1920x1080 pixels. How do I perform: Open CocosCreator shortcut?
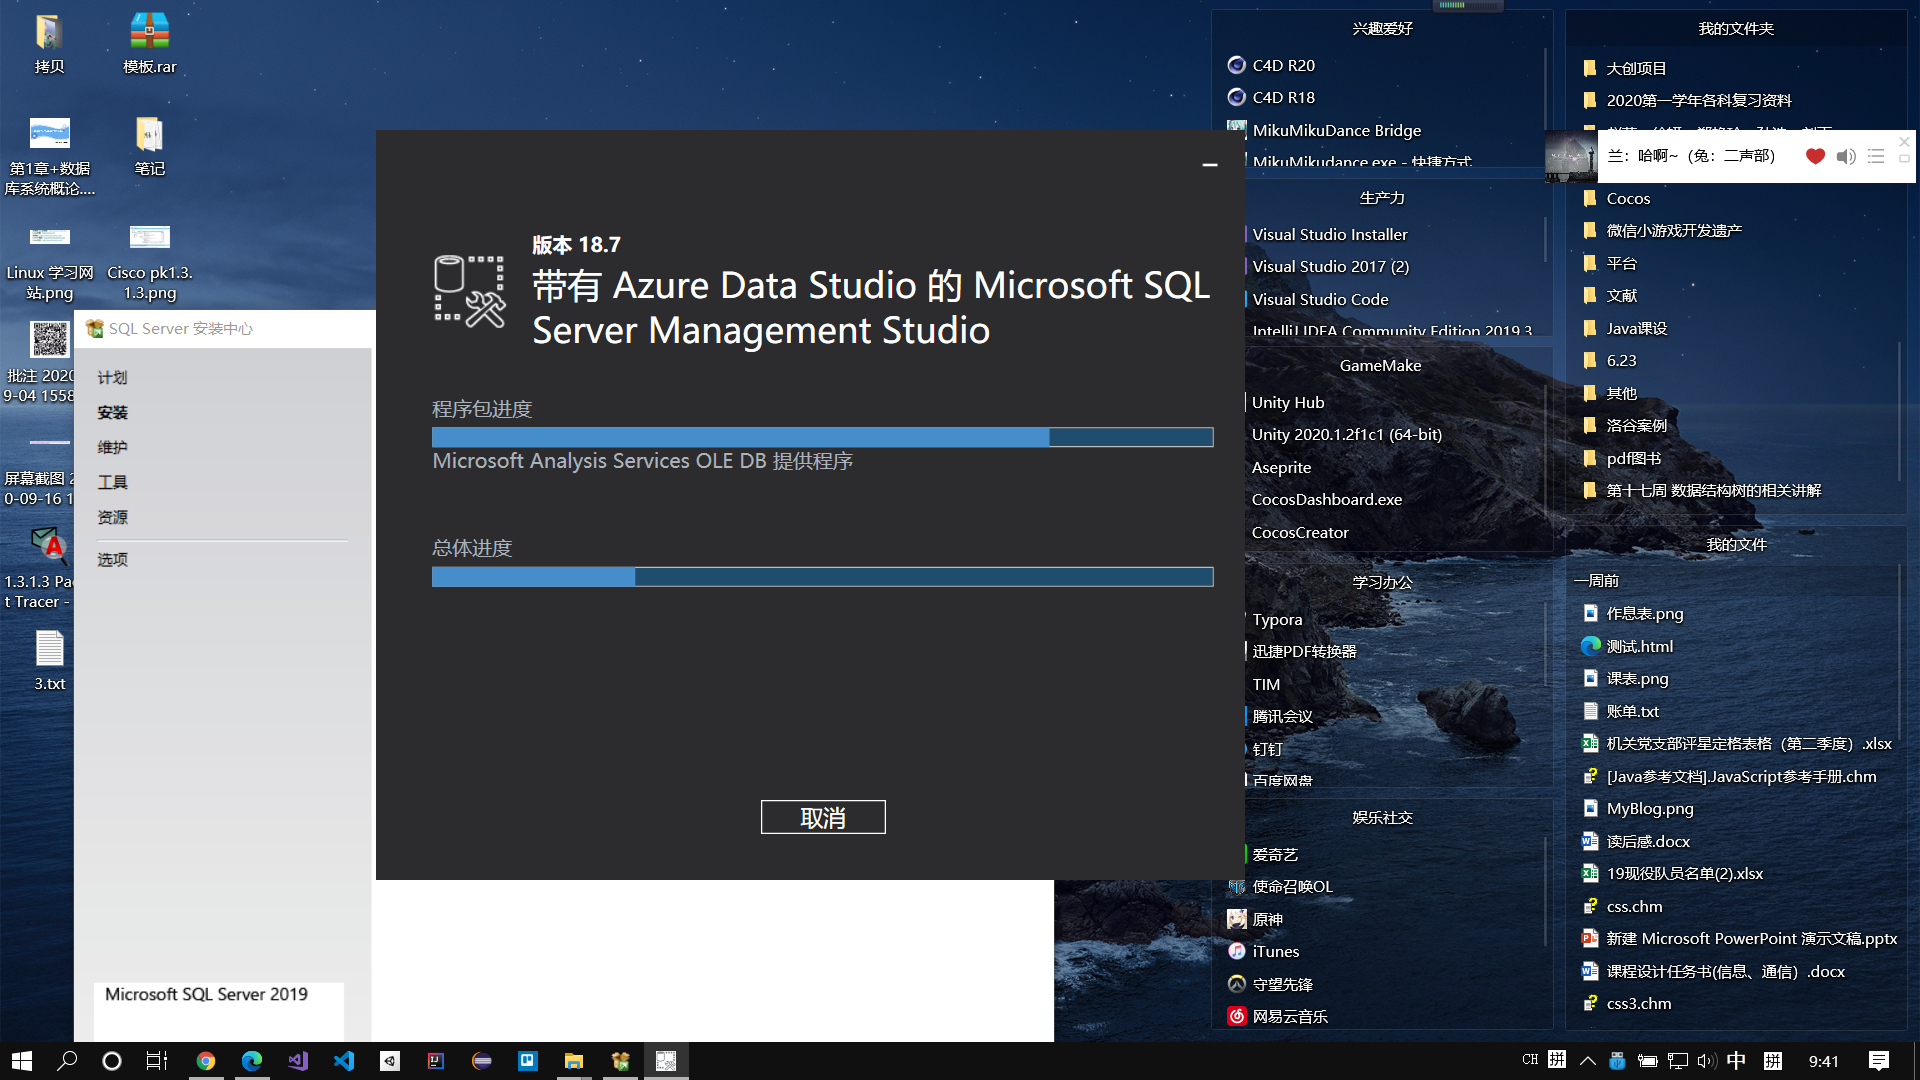[x=1299, y=532]
